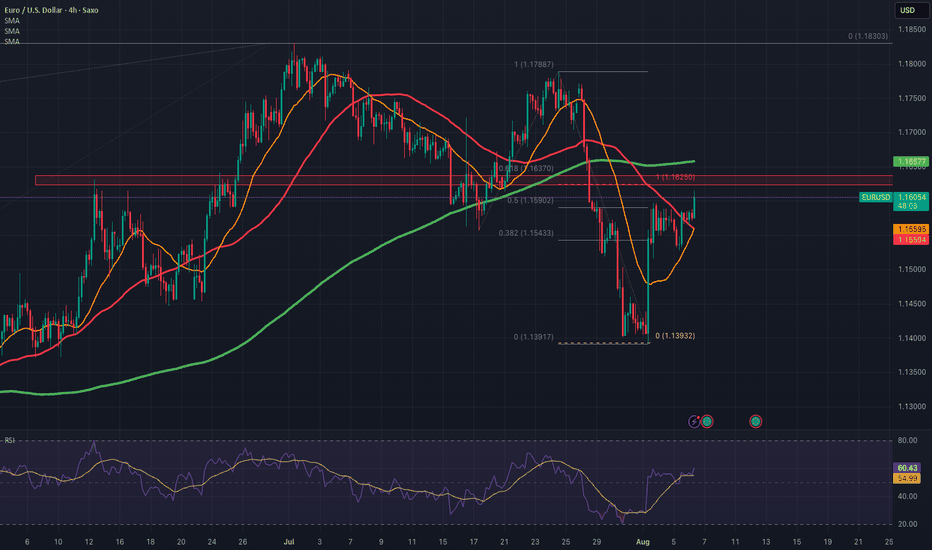Open the USD currency selector
This screenshot has height=550, width=932.
point(911,10)
